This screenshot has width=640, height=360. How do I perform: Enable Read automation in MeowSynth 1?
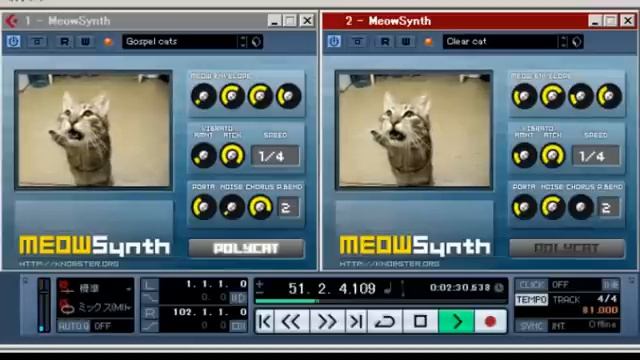coord(64,41)
